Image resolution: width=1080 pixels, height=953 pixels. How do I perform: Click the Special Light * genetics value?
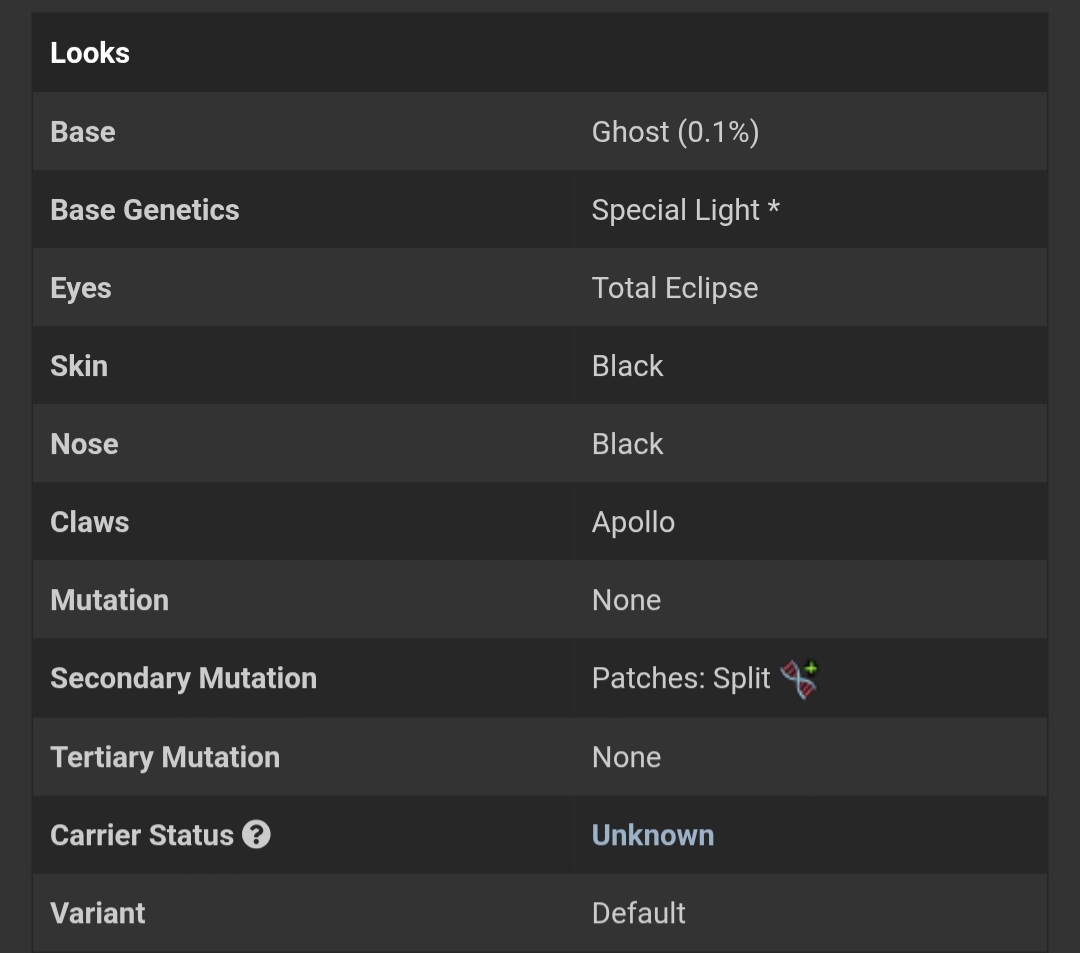(x=685, y=210)
